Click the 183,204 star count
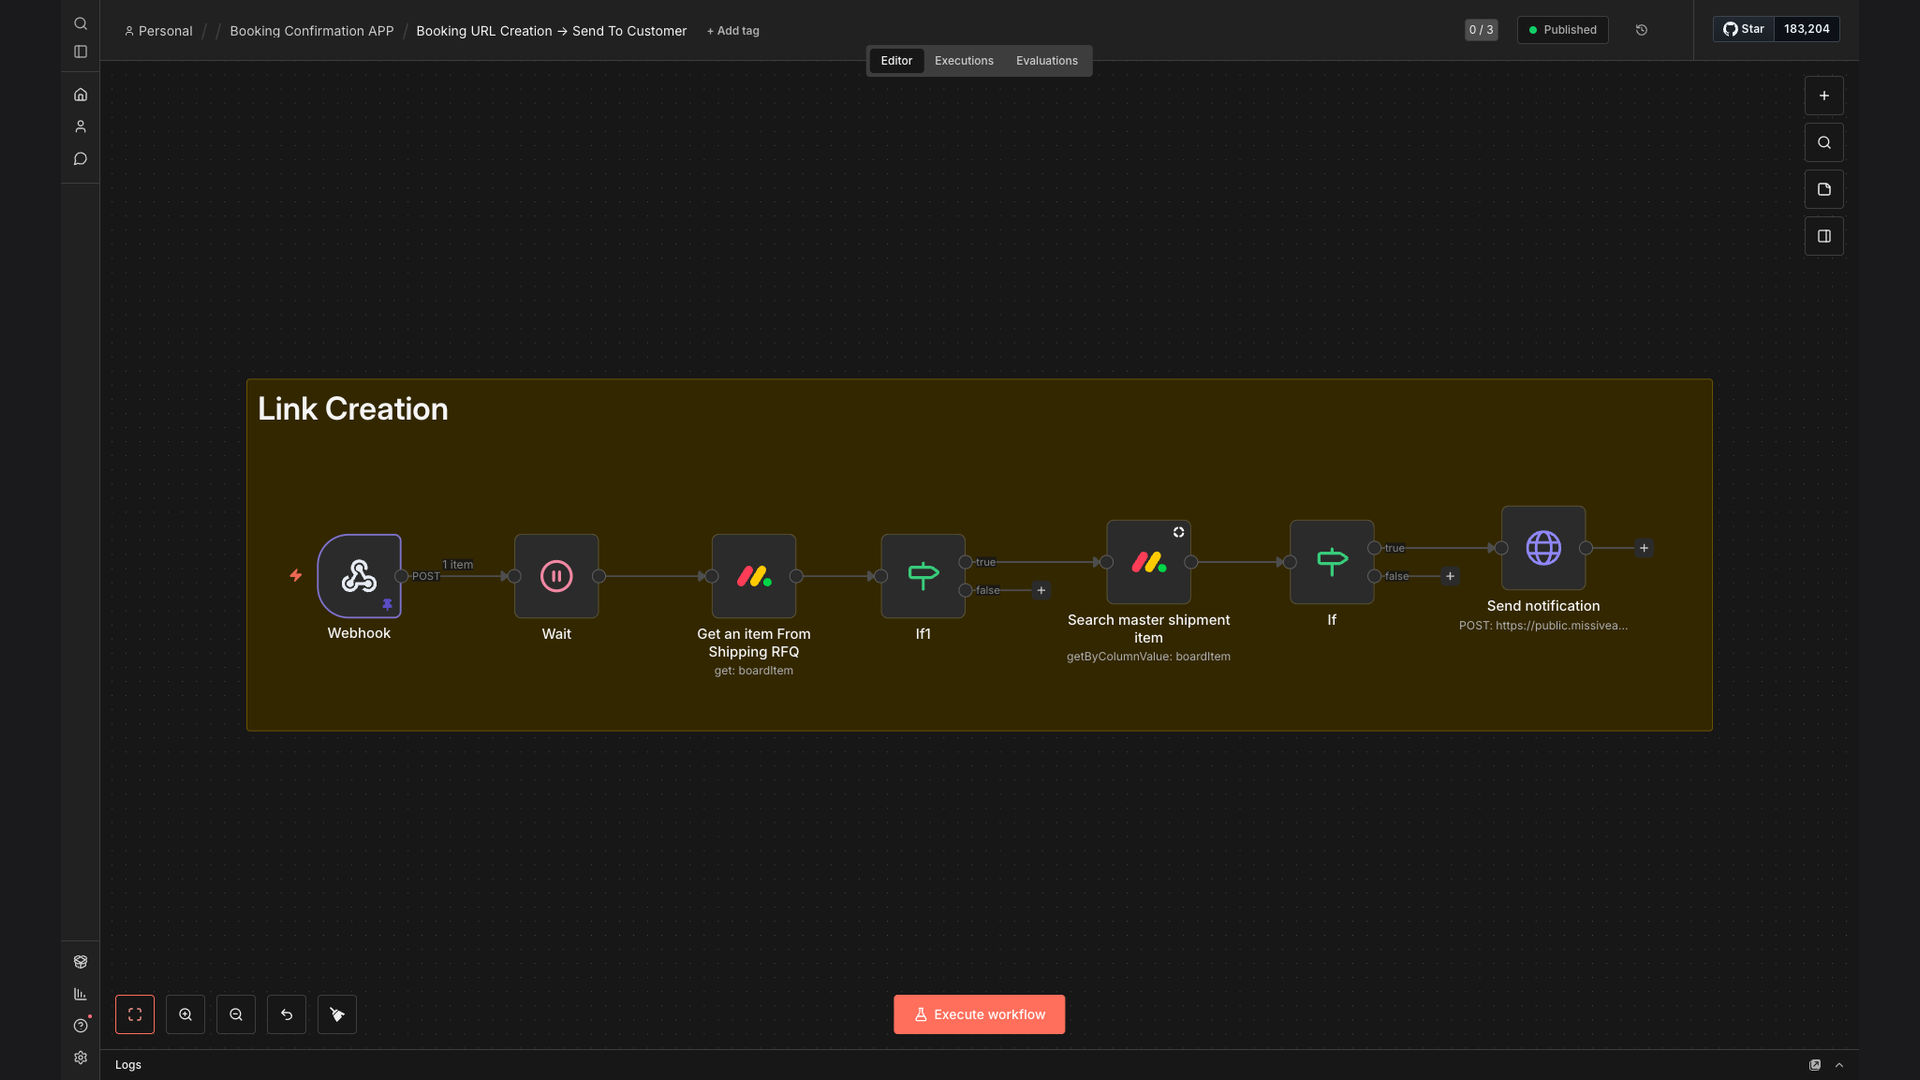Image resolution: width=1920 pixels, height=1080 pixels. coord(1807,29)
